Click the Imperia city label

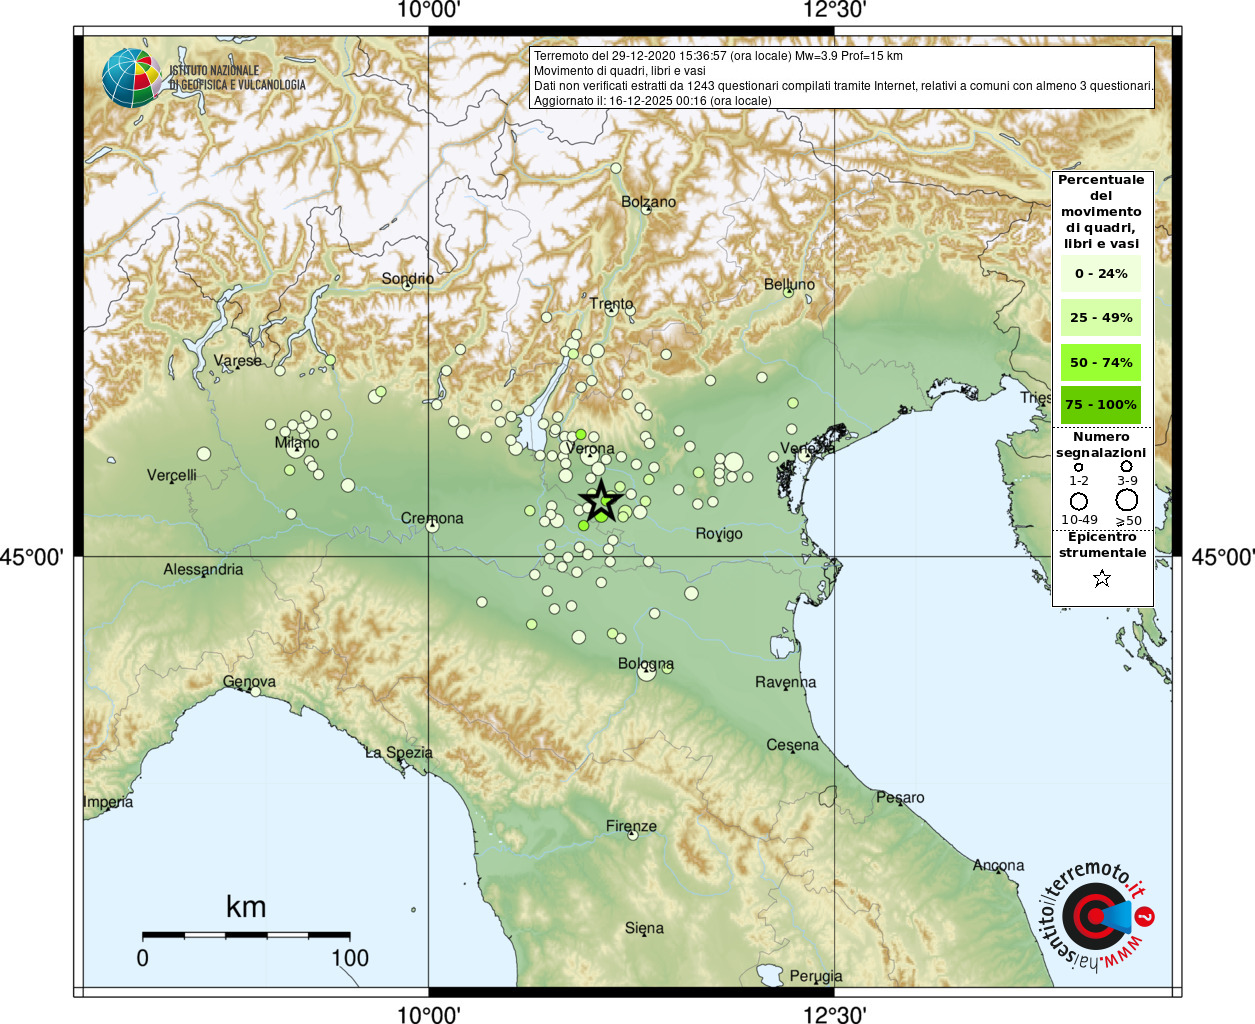click(x=108, y=802)
